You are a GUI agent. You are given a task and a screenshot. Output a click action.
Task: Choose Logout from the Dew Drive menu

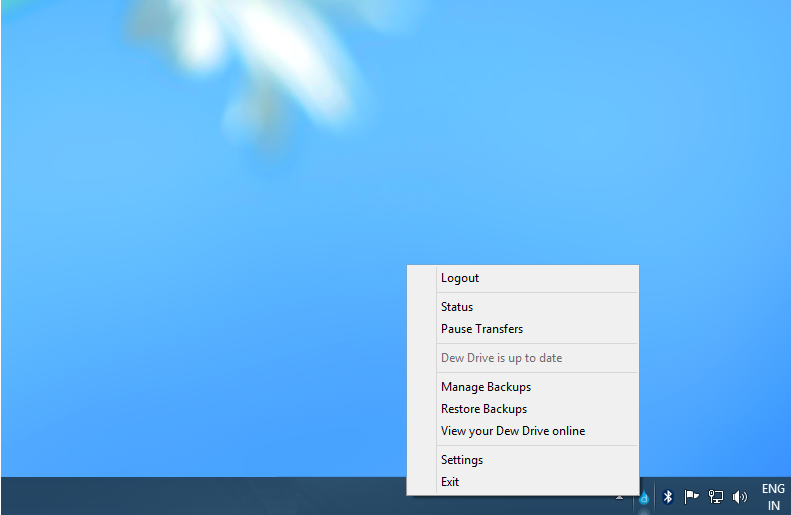(x=523, y=278)
